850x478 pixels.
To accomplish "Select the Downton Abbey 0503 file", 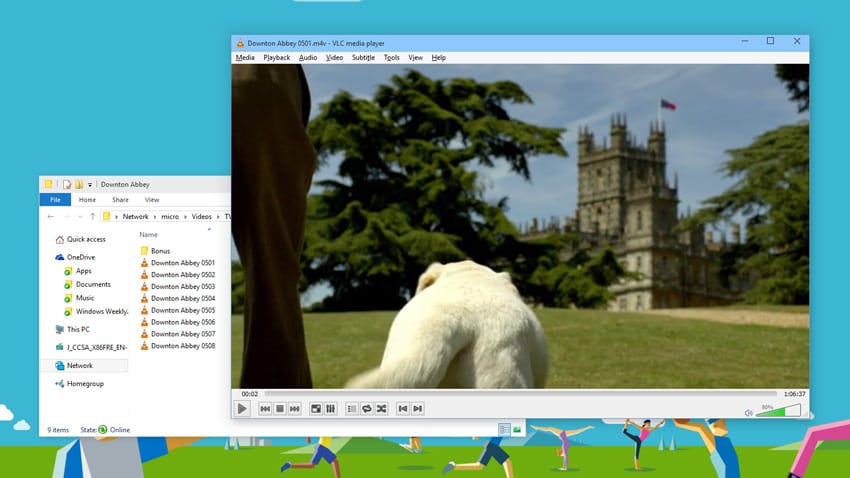I will (182, 287).
